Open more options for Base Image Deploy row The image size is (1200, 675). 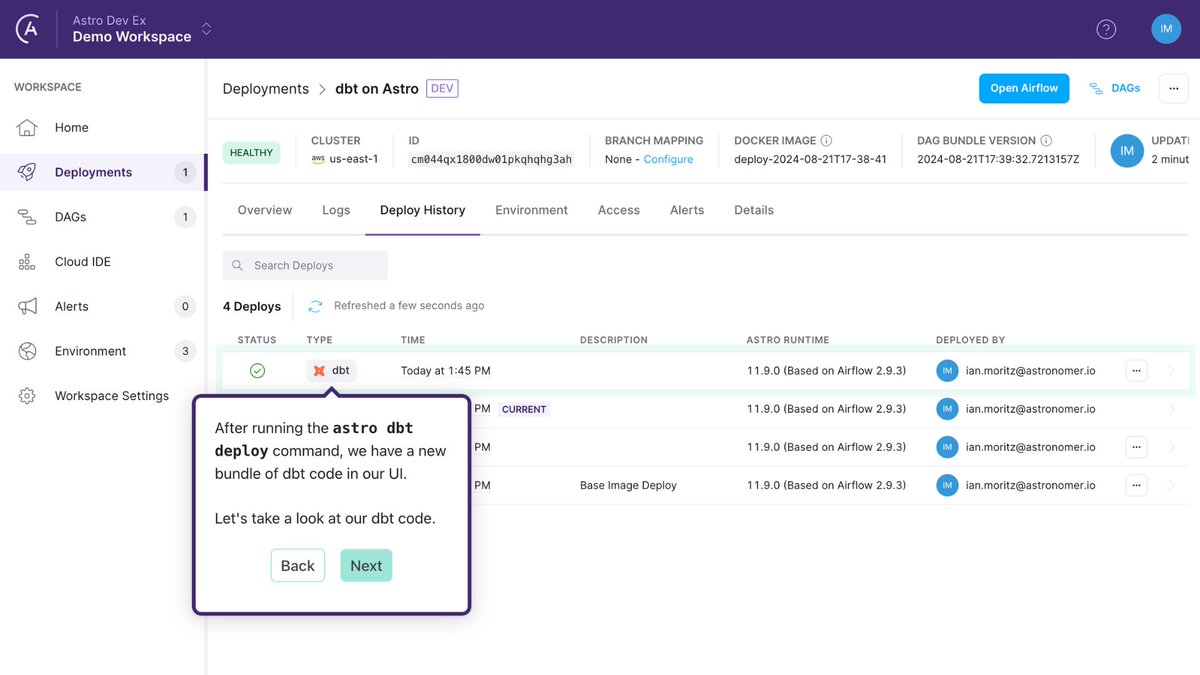[1136, 485]
